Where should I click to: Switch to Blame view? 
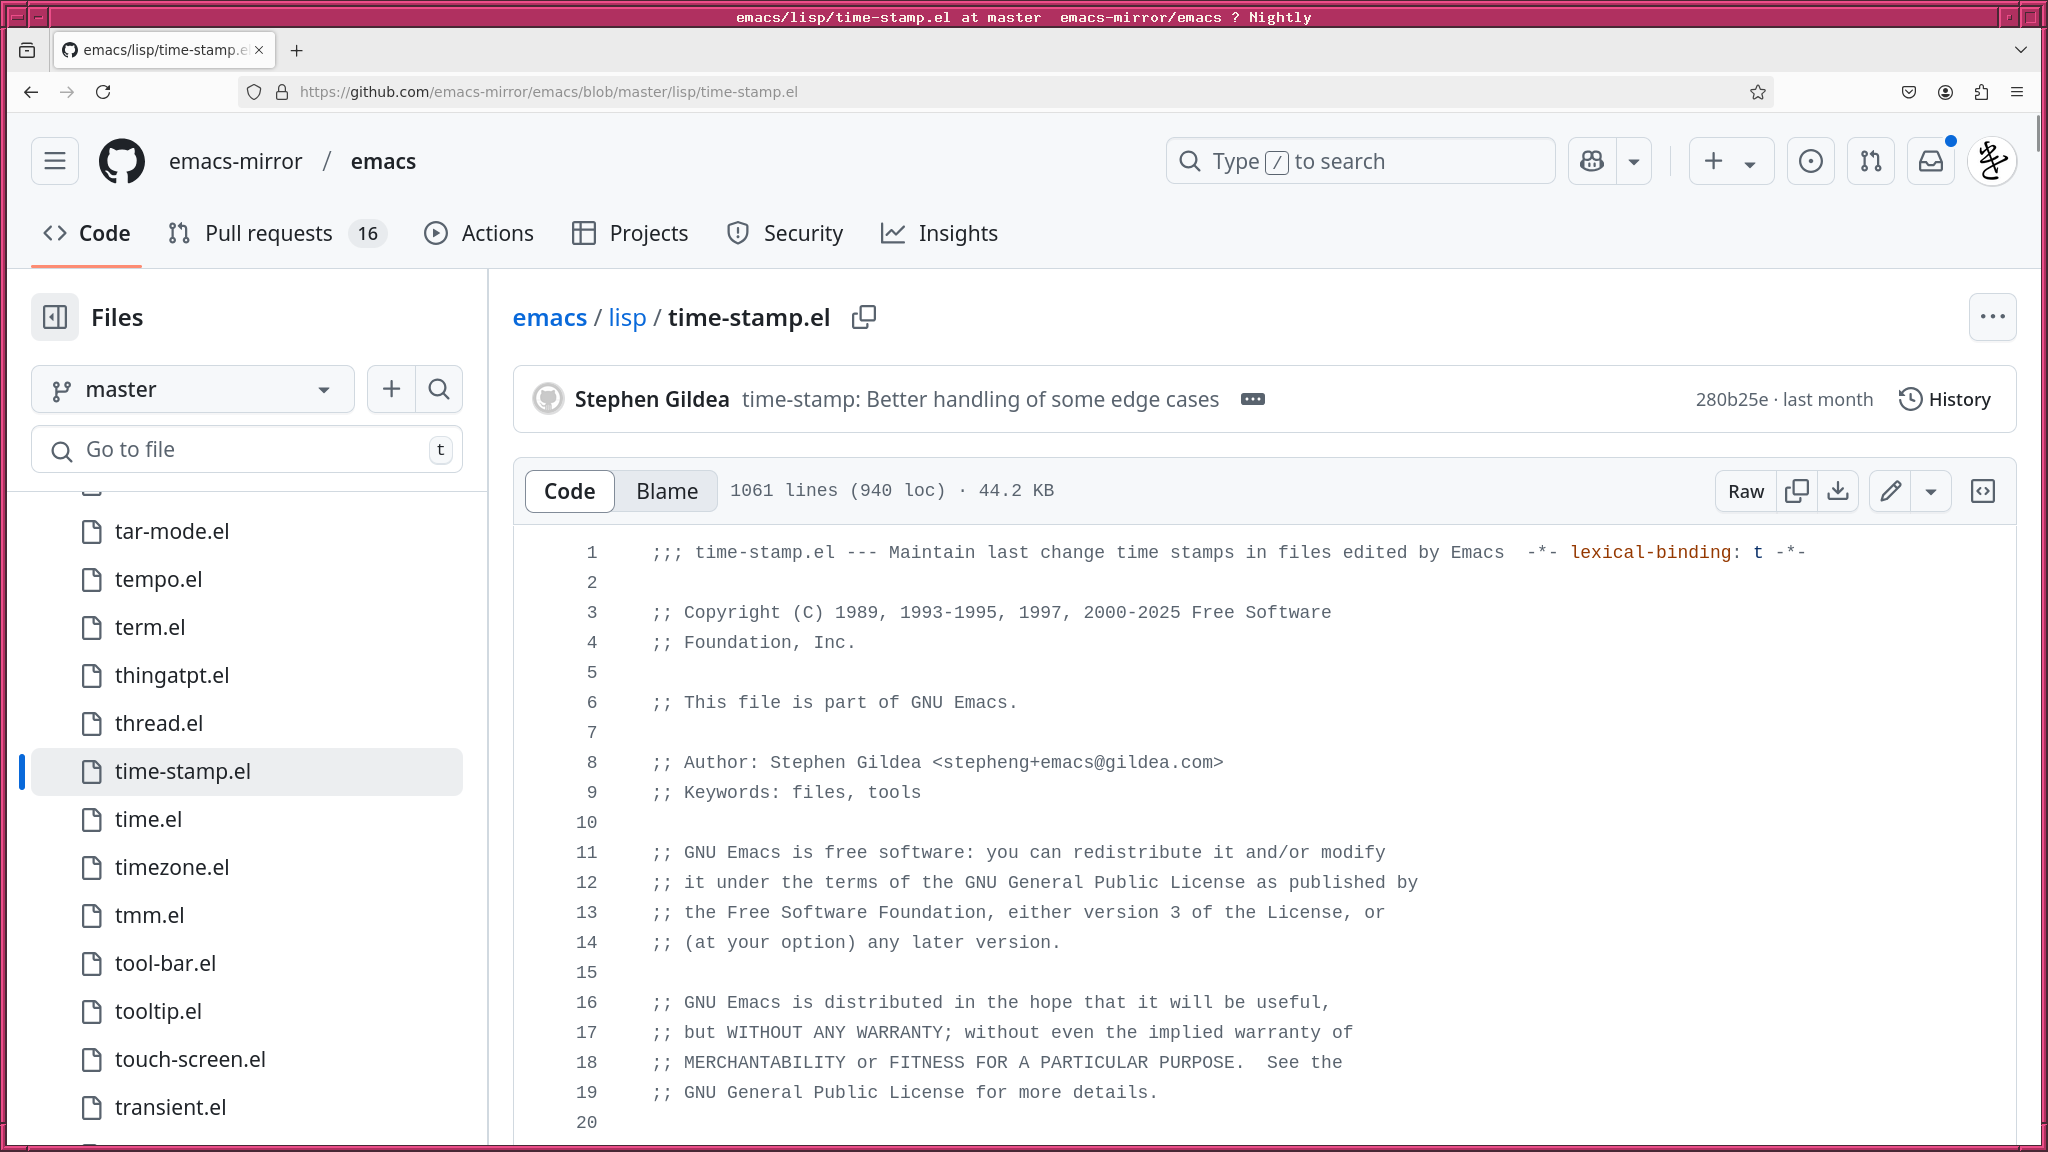point(666,491)
